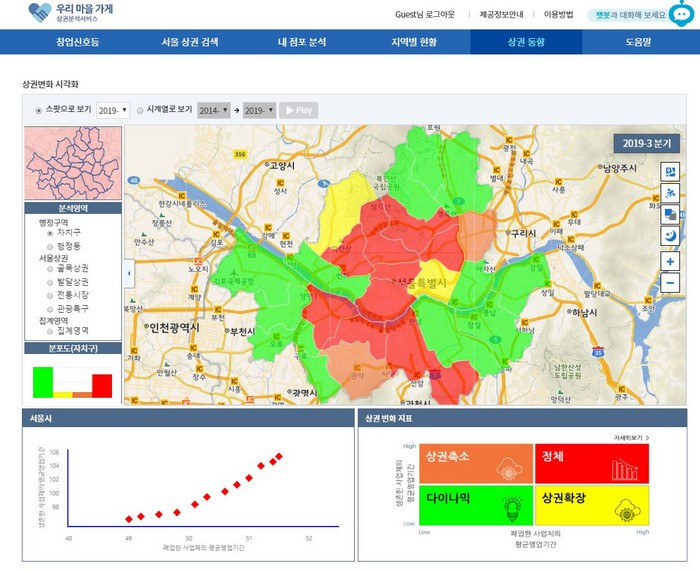Image resolution: width=700 pixels, height=571 pixels.
Task: Click the Seoul district thumbnail map
Action: point(72,162)
